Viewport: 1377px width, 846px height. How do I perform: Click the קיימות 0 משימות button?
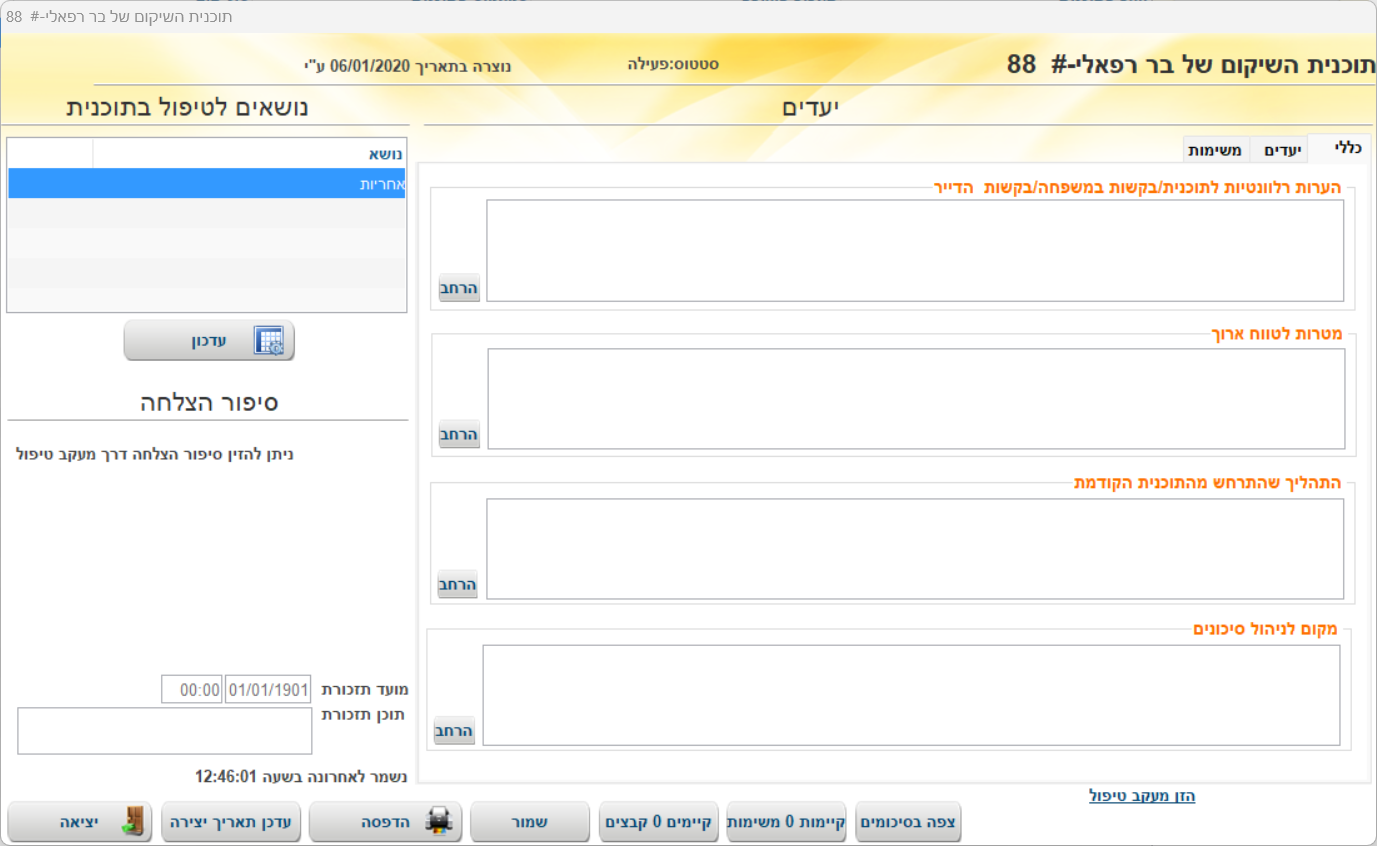click(786, 822)
